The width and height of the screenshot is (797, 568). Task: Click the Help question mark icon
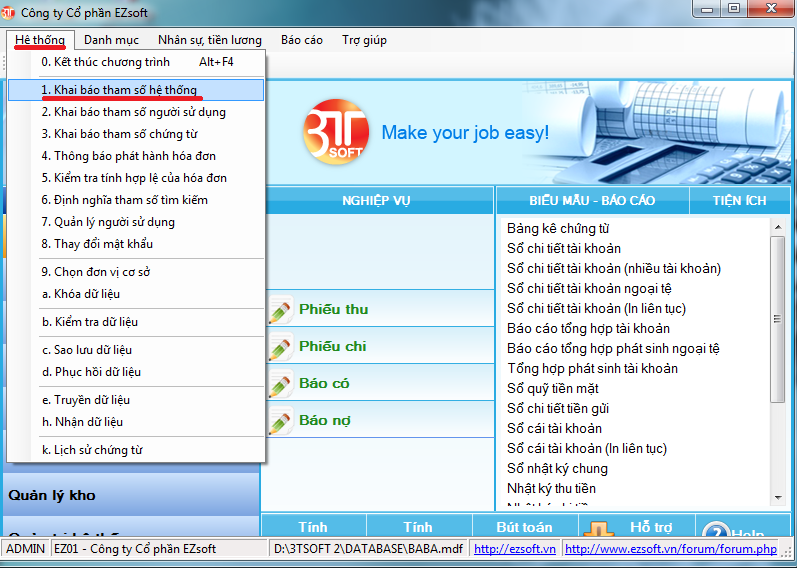tap(714, 533)
